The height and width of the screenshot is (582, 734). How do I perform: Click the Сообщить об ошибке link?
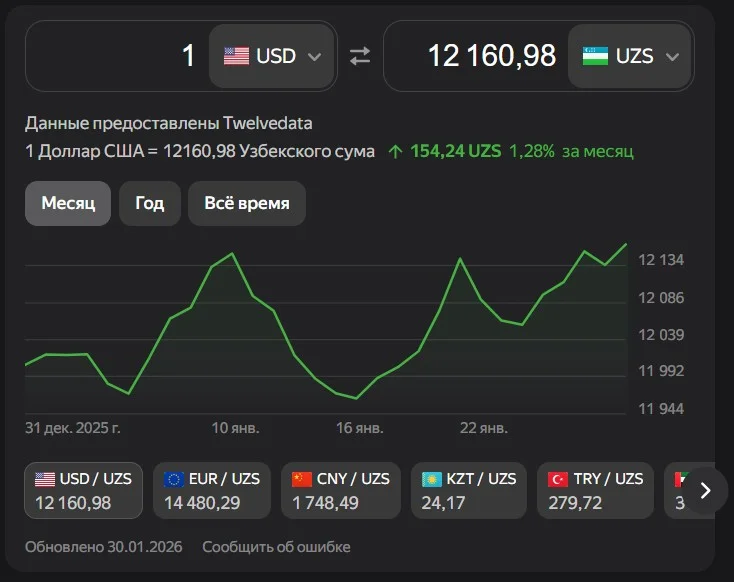point(276,547)
